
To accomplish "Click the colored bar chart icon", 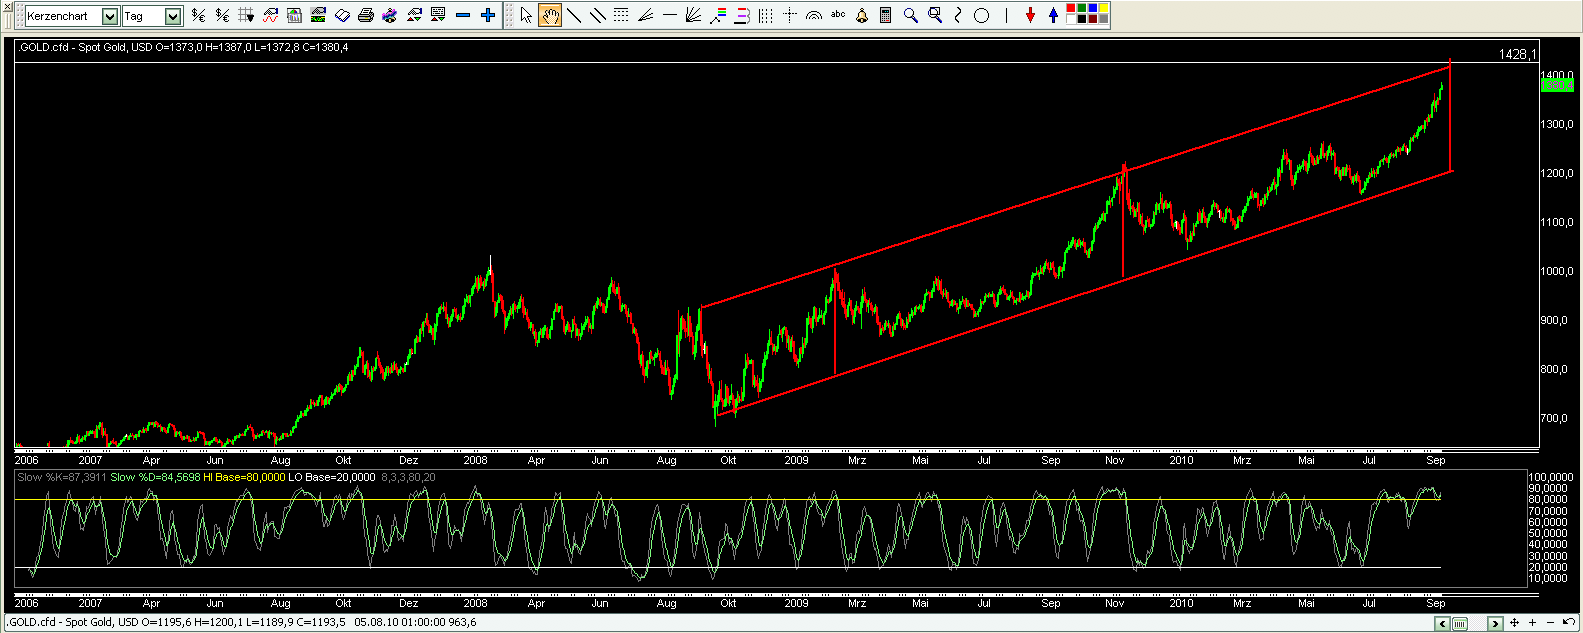I will (295, 15).
